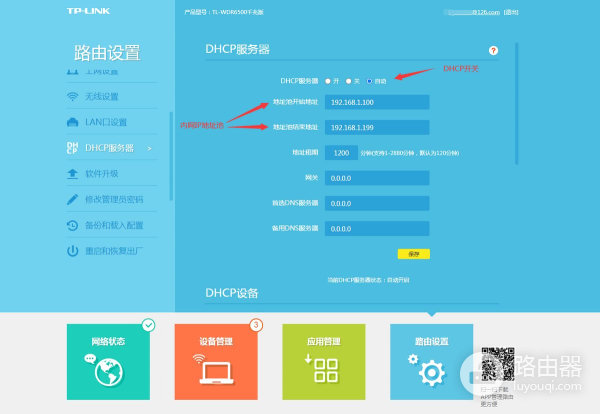Screen dimensions: 600x414
Task: Select the DHCP 开 radio button
Action: tap(328, 81)
